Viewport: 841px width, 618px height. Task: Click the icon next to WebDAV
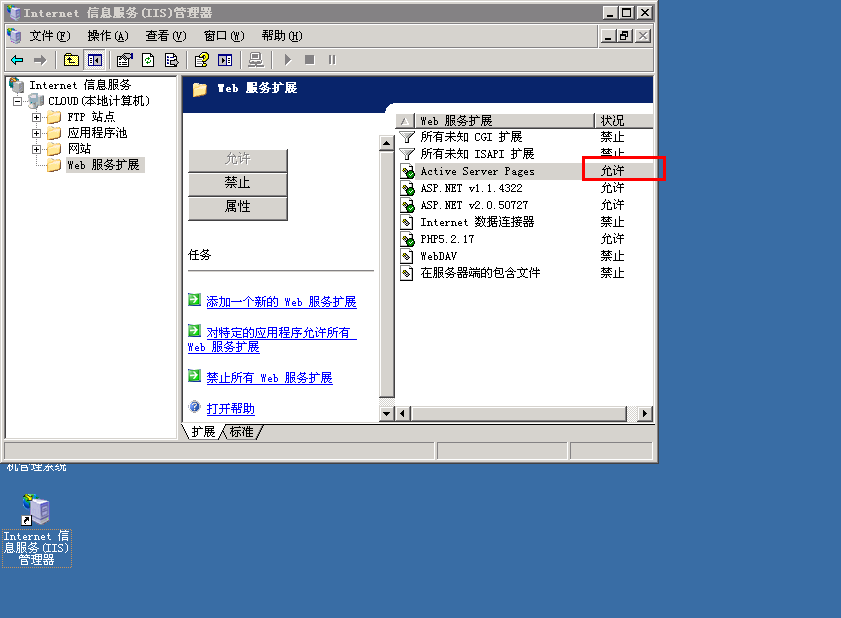407,256
